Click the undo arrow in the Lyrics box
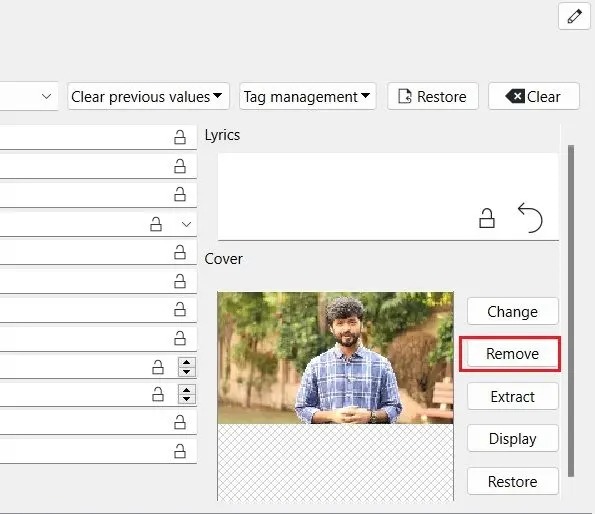Viewport: 595px width, 514px height. pyautogui.click(x=530, y=218)
